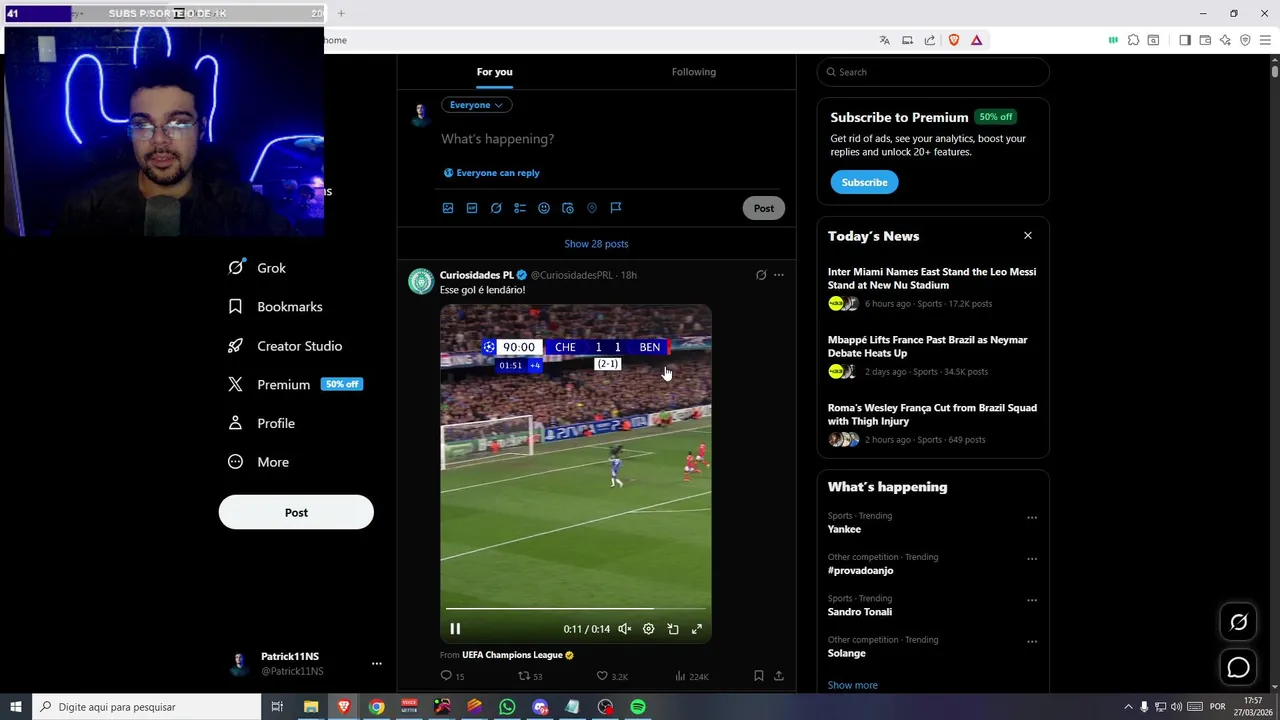Viewport: 1280px width, 720px height.
Task: Add media image to the post composer
Action: pos(448,208)
